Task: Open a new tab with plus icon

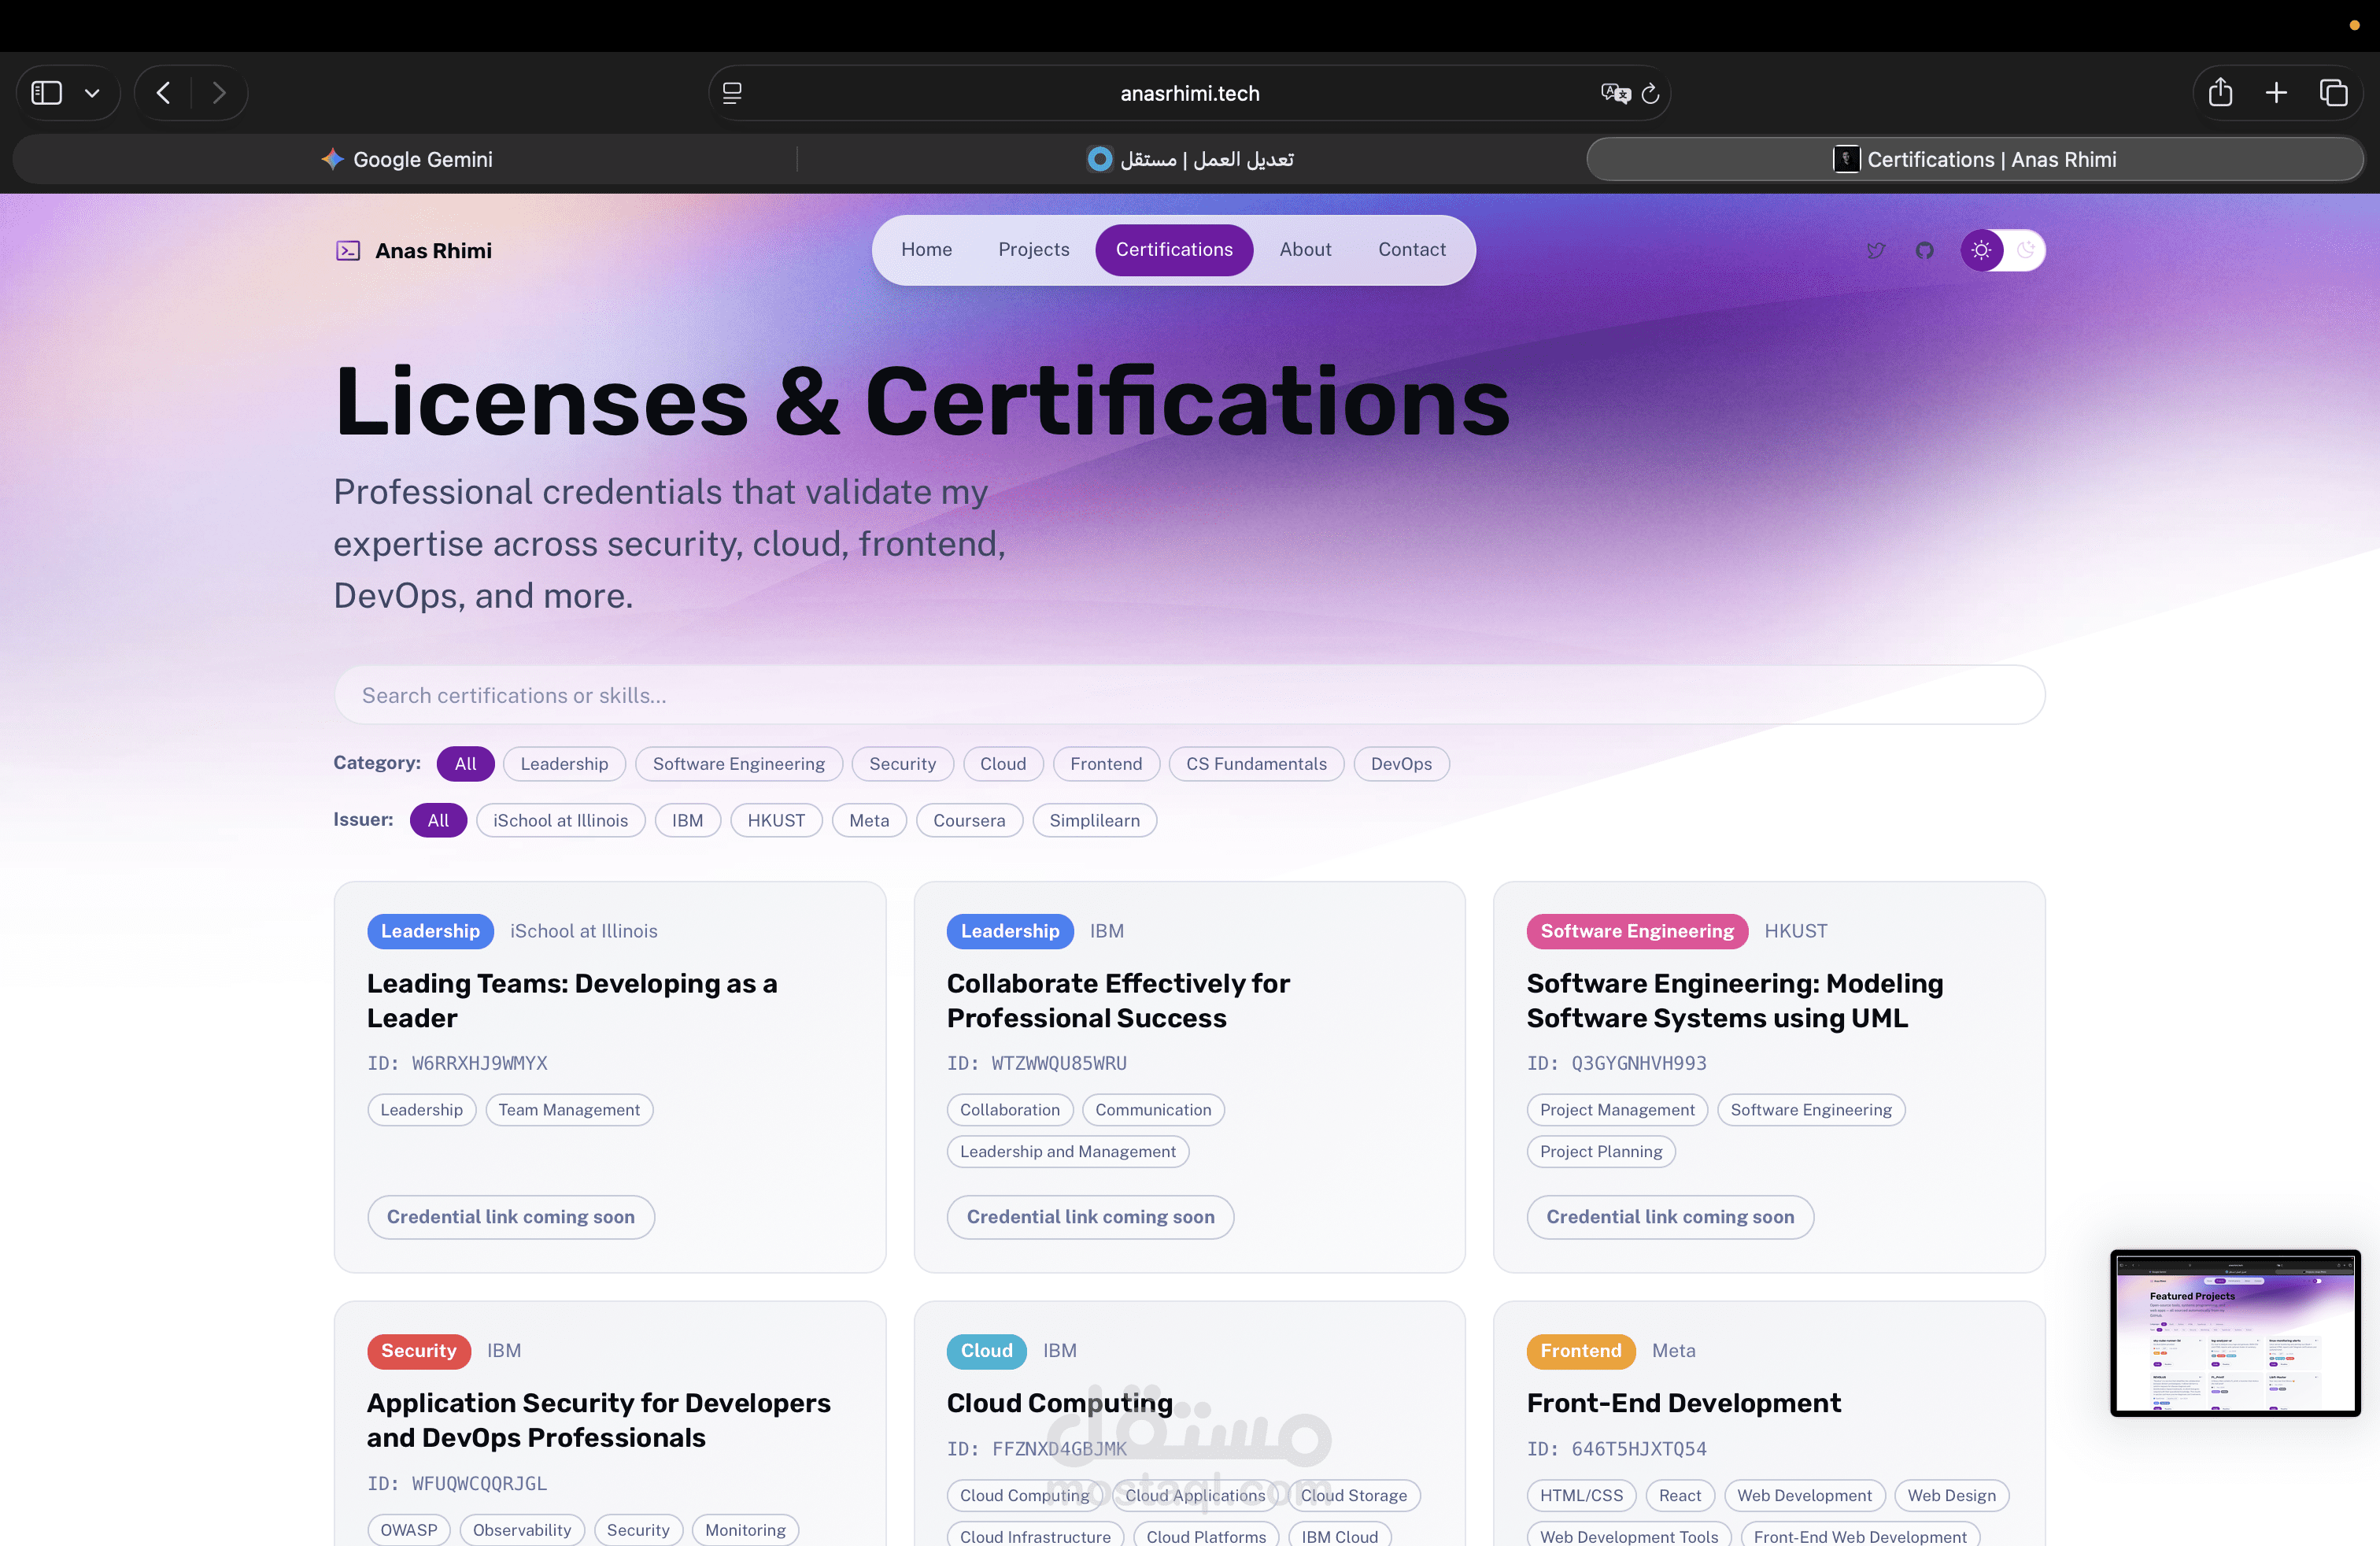Action: [x=2276, y=93]
